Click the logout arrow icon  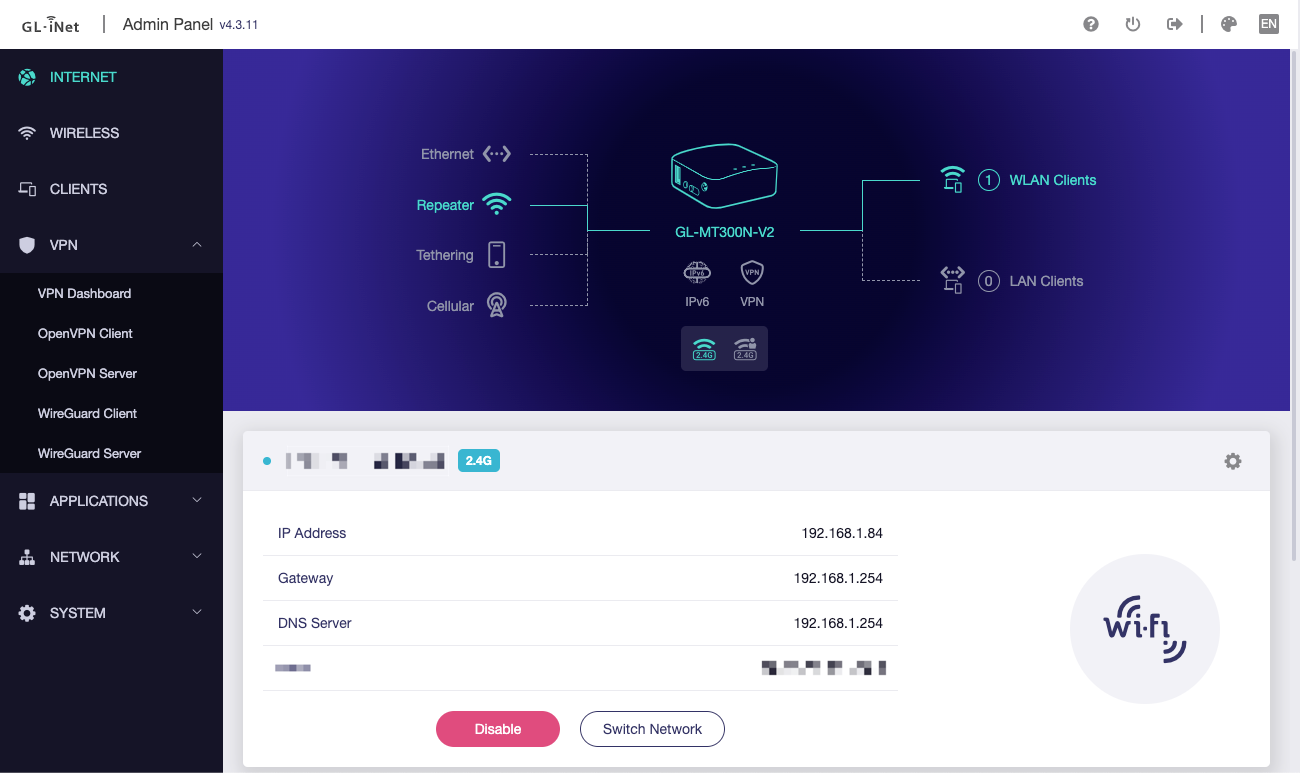point(1175,24)
